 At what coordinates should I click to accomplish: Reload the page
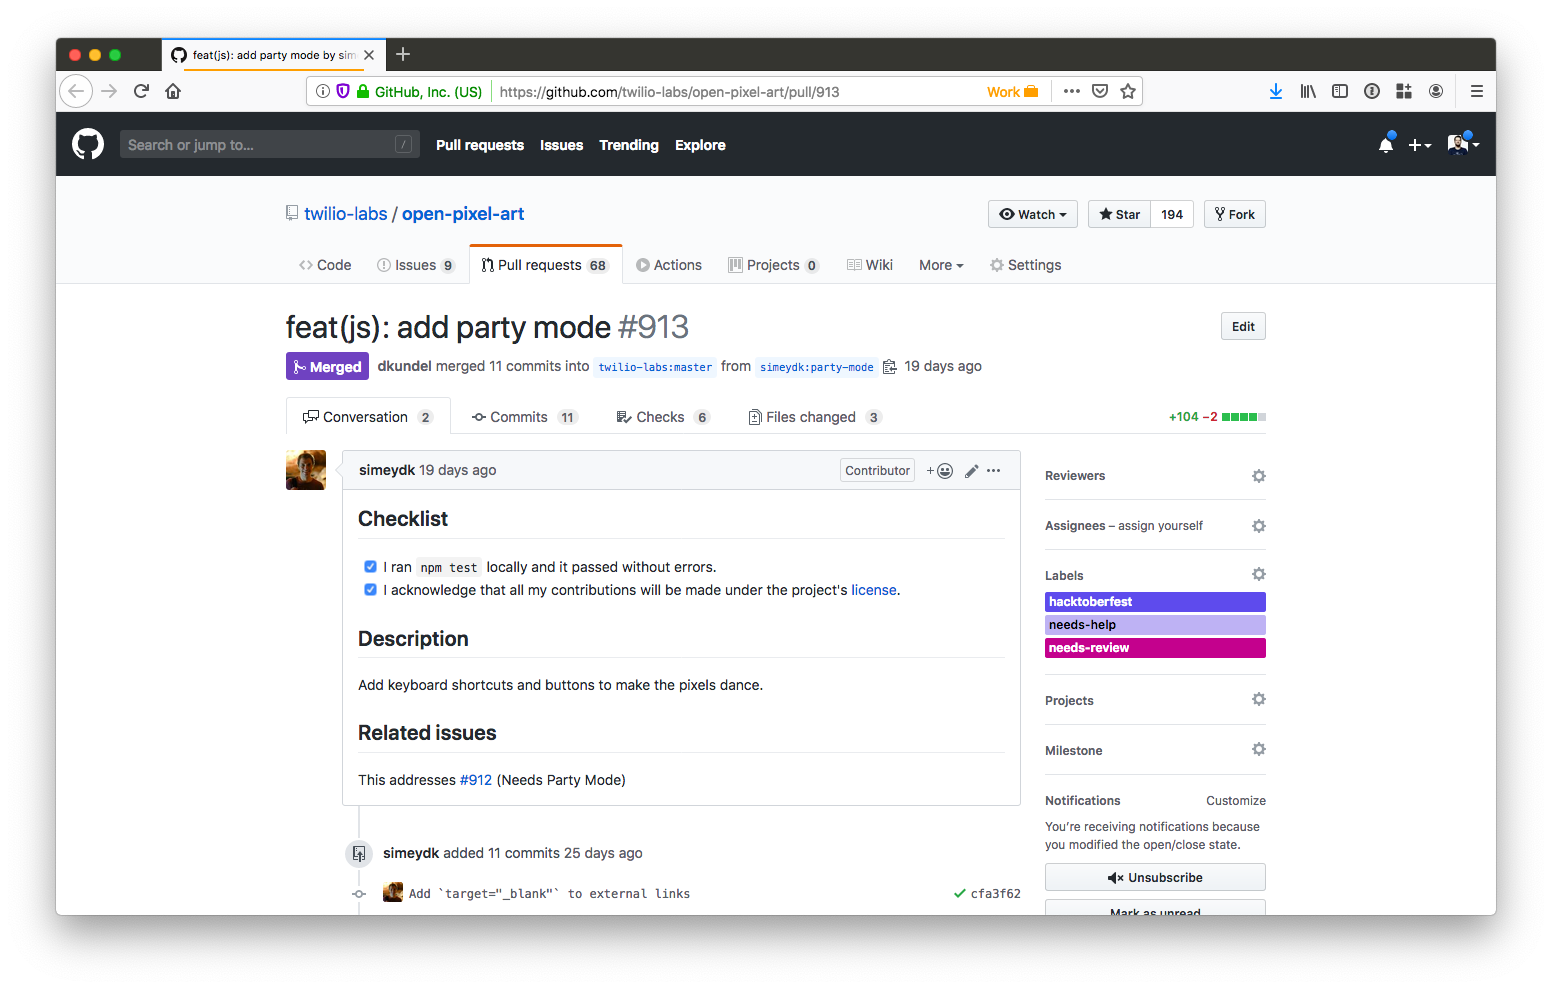coord(141,91)
